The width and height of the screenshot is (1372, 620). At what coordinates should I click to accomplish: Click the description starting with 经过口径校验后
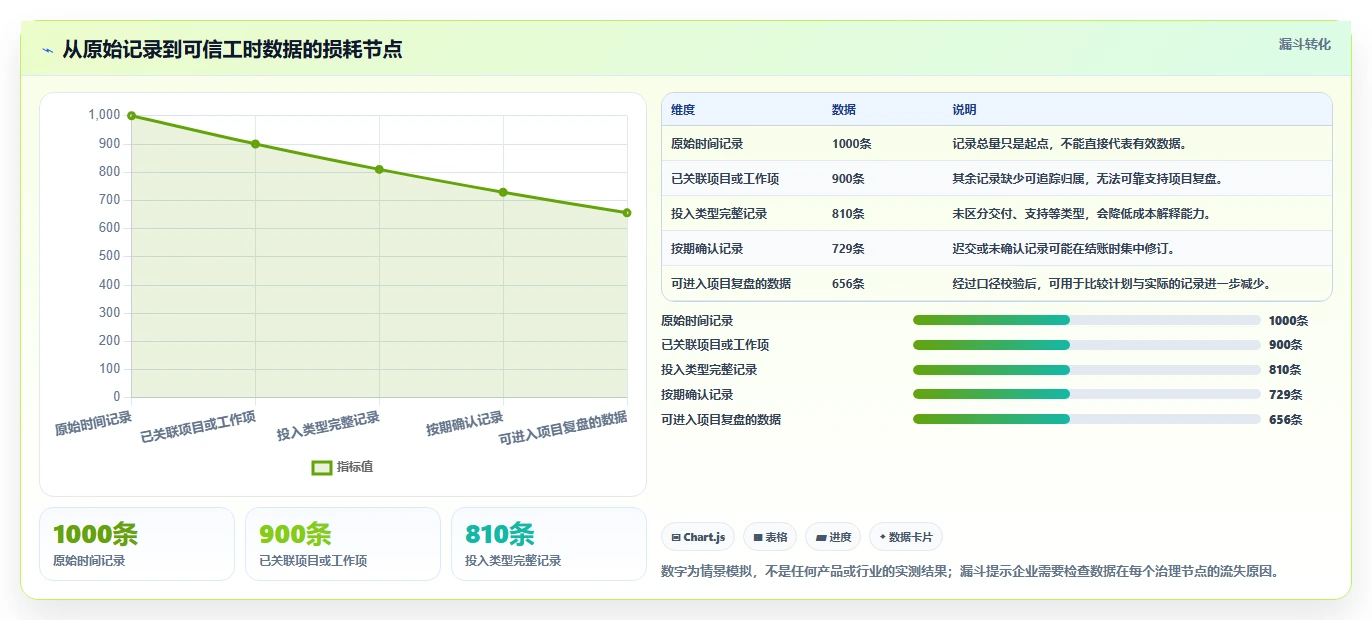coord(1112,284)
